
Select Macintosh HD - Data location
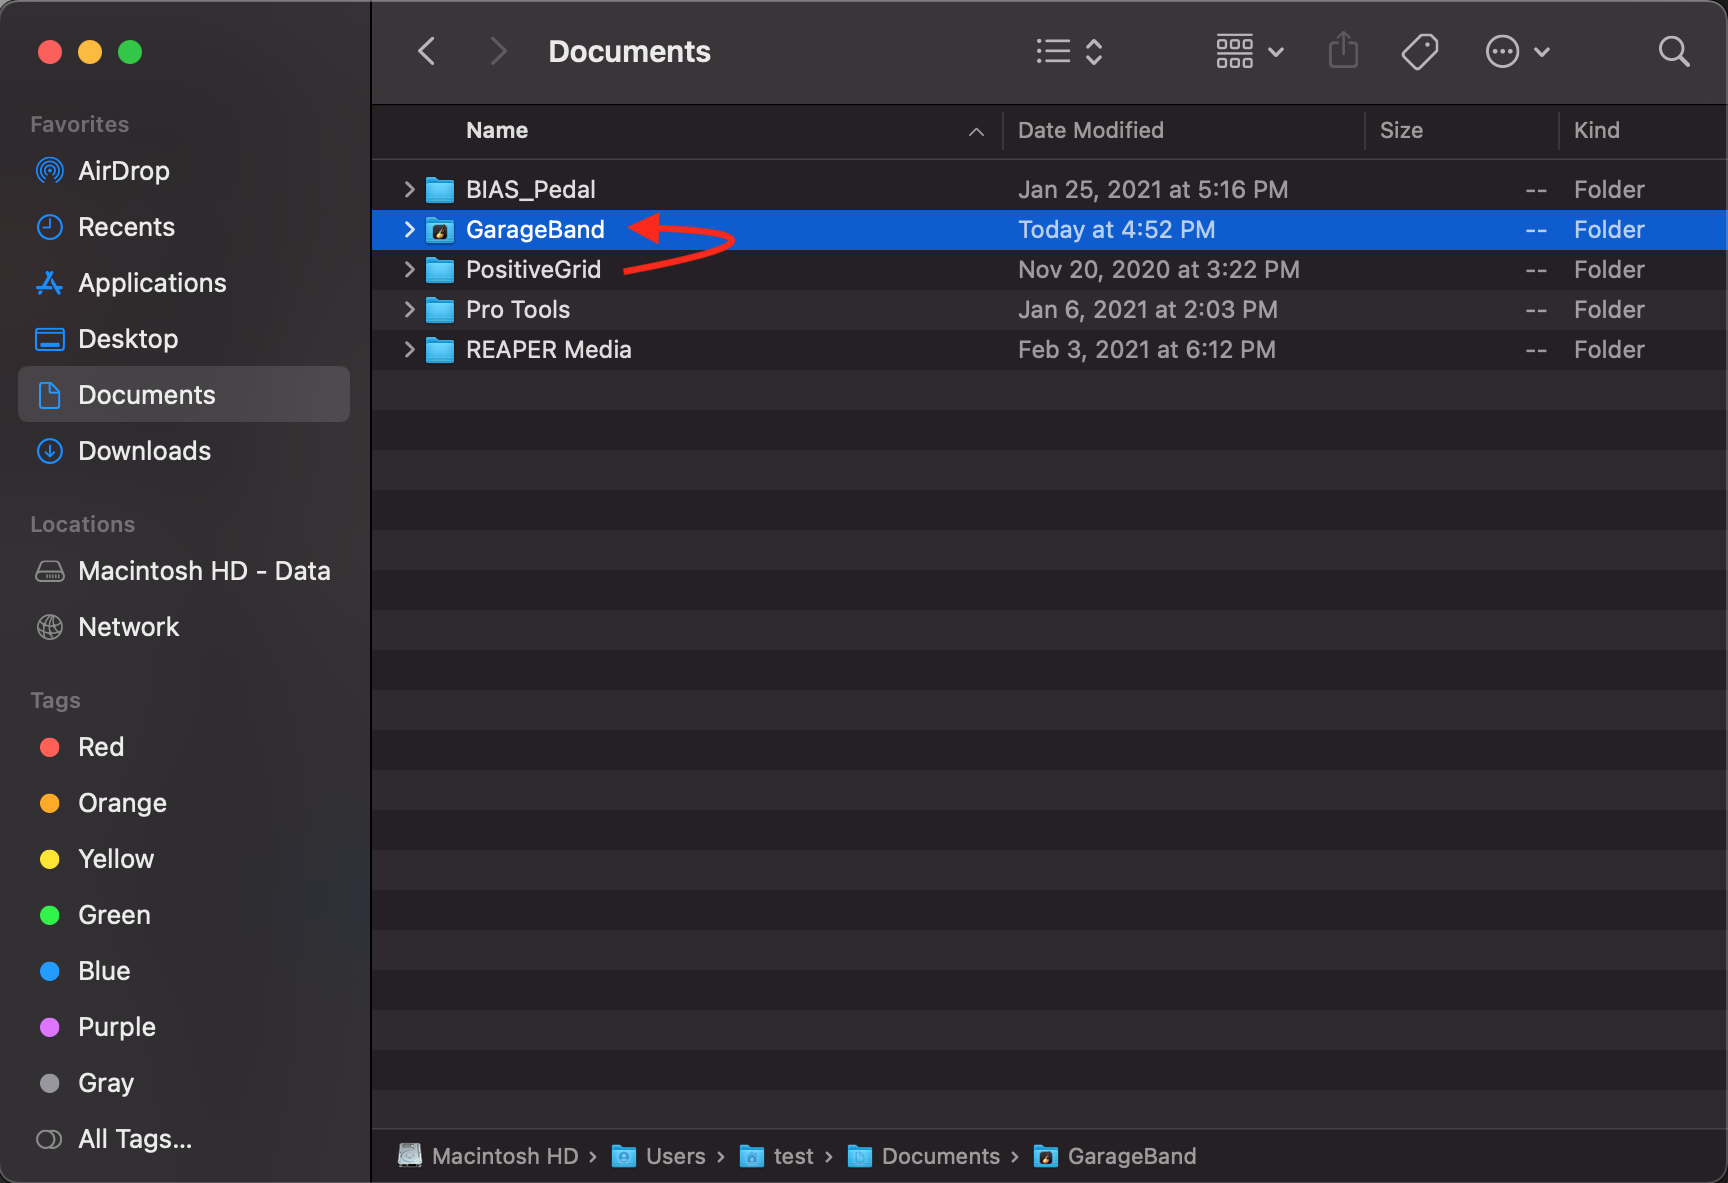click(204, 571)
